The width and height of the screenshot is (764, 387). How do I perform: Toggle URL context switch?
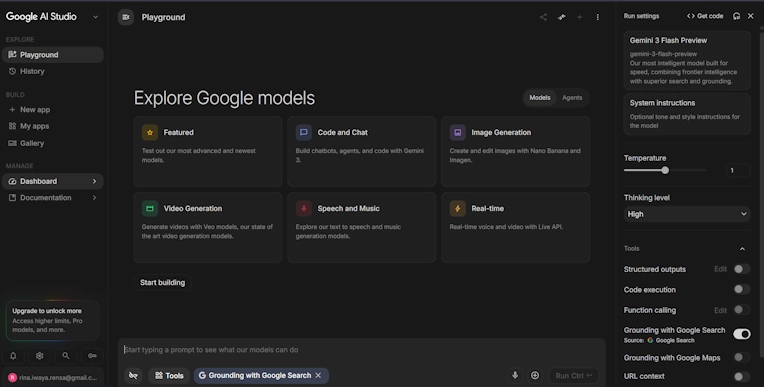coord(742,376)
